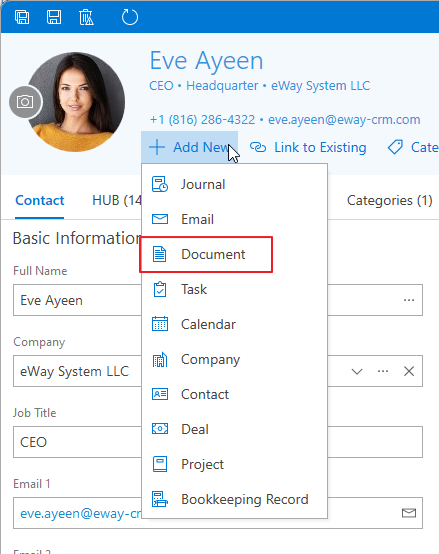Click the Job Title CEO field
The height and width of the screenshot is (554, 439).
(x=218, y=442)
